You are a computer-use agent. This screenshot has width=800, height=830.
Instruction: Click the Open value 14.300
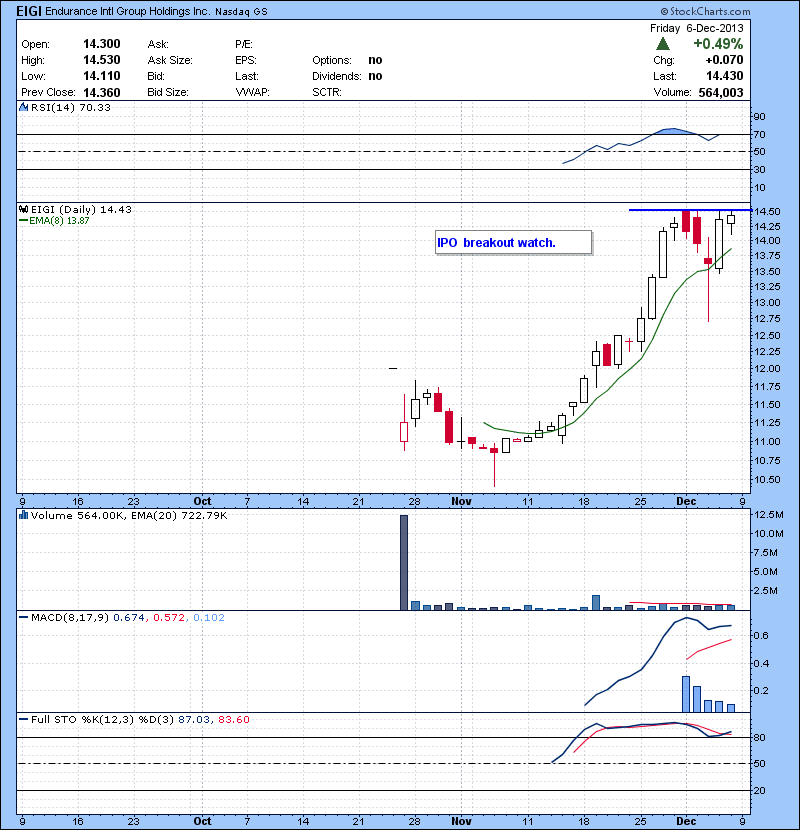[x=102, y=44]
